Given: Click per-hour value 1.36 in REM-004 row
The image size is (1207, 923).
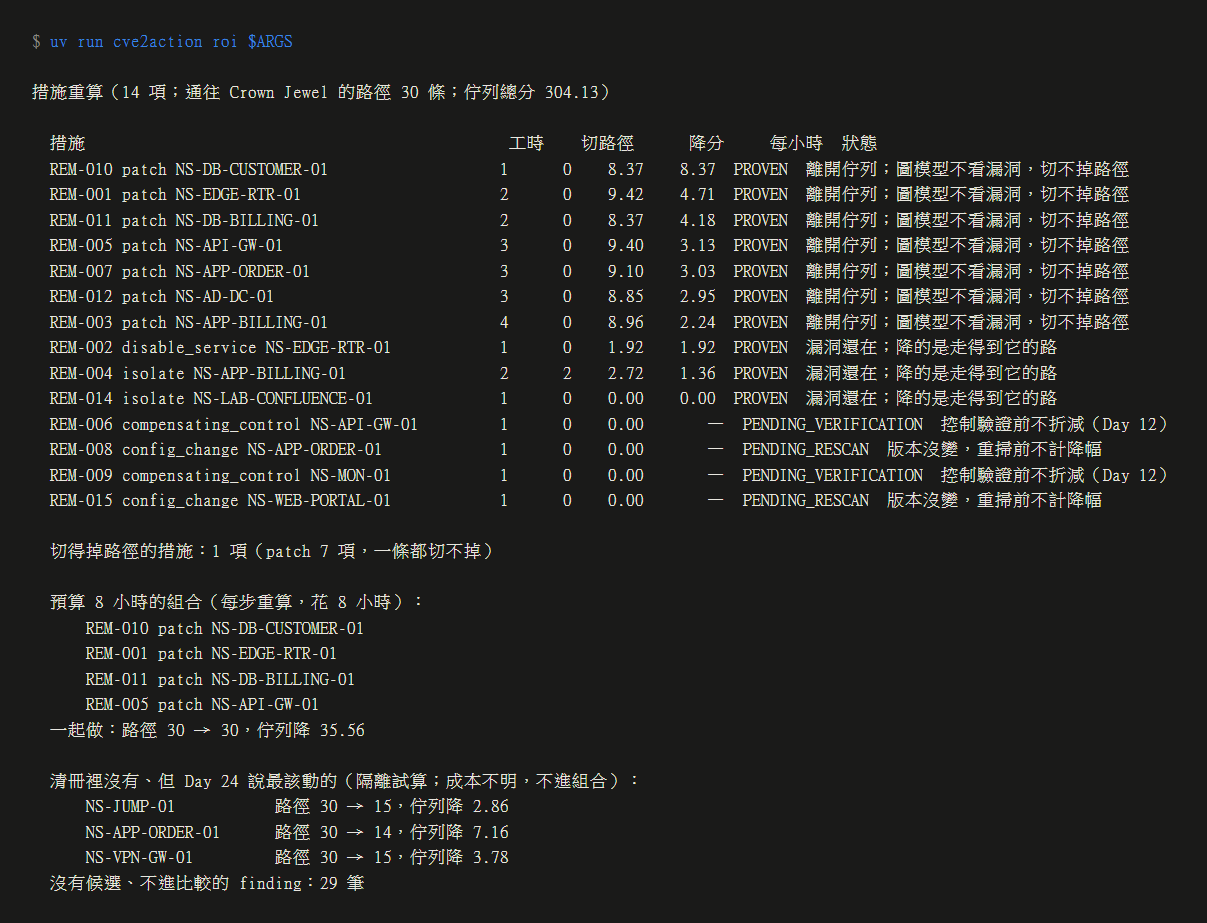Looking at the screenshot, I should [698, 374].
